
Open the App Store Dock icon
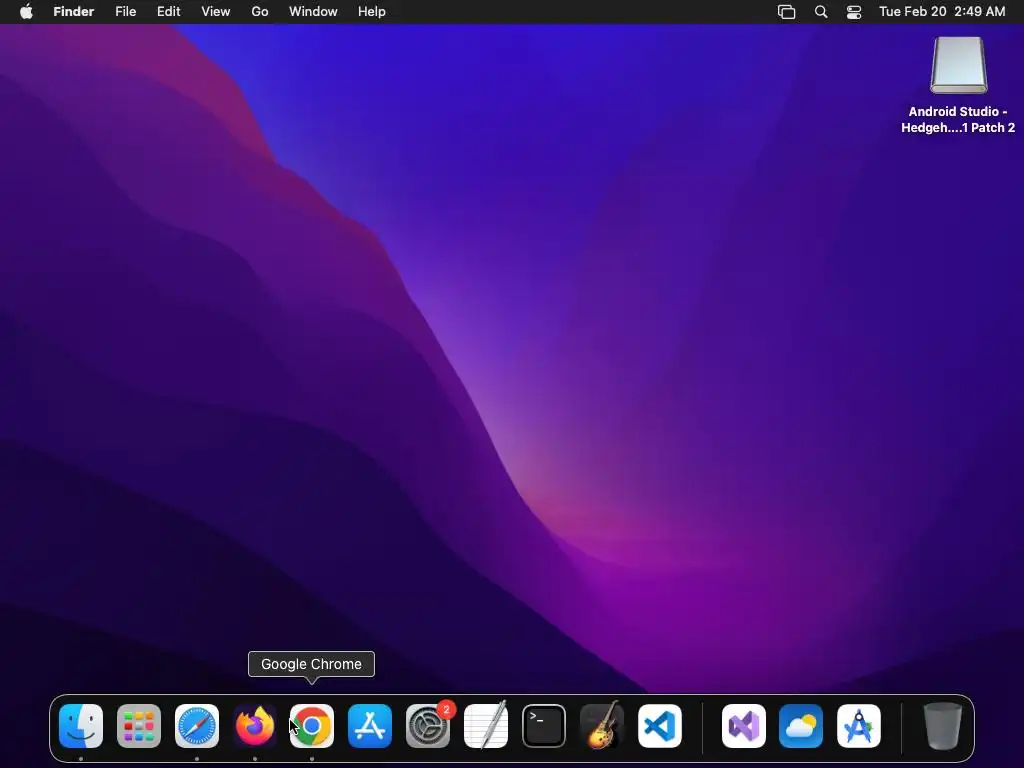(370, 726)
